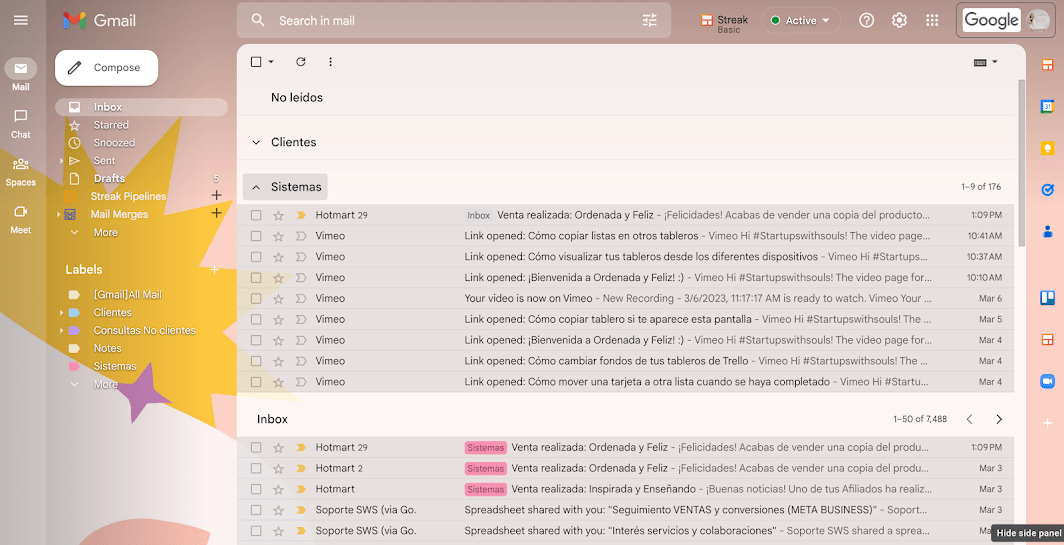
Task: Collapse the Sistemas section
Action: tap(256, 187)
